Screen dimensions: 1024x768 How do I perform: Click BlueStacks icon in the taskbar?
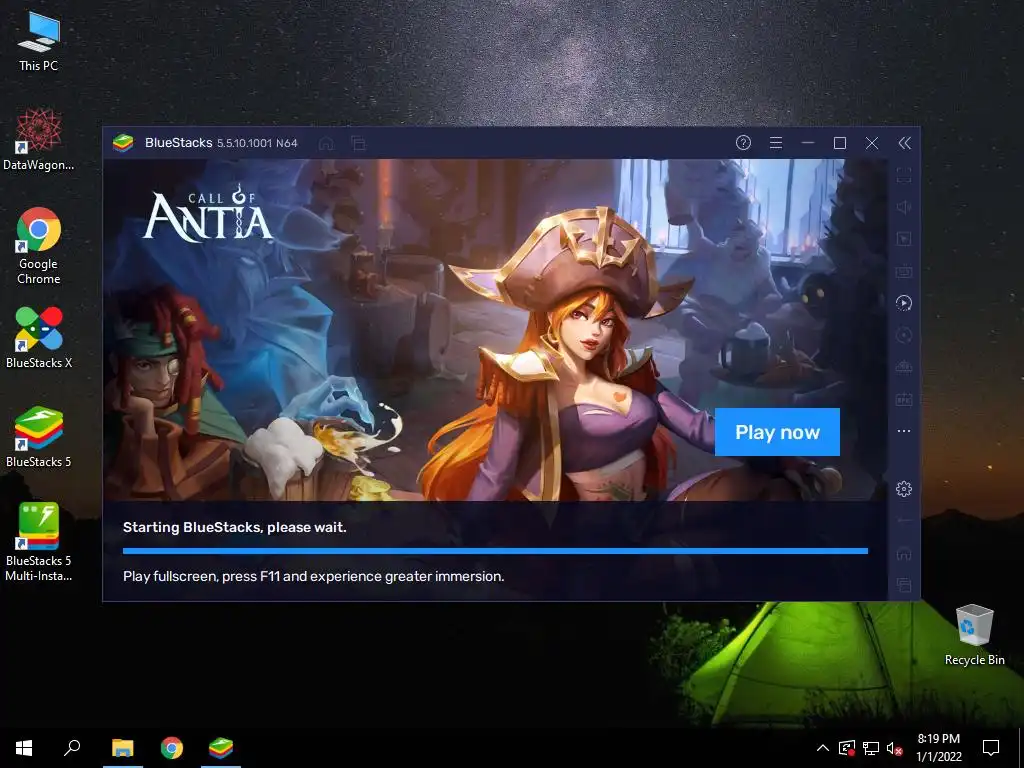(x=221, y=748)
